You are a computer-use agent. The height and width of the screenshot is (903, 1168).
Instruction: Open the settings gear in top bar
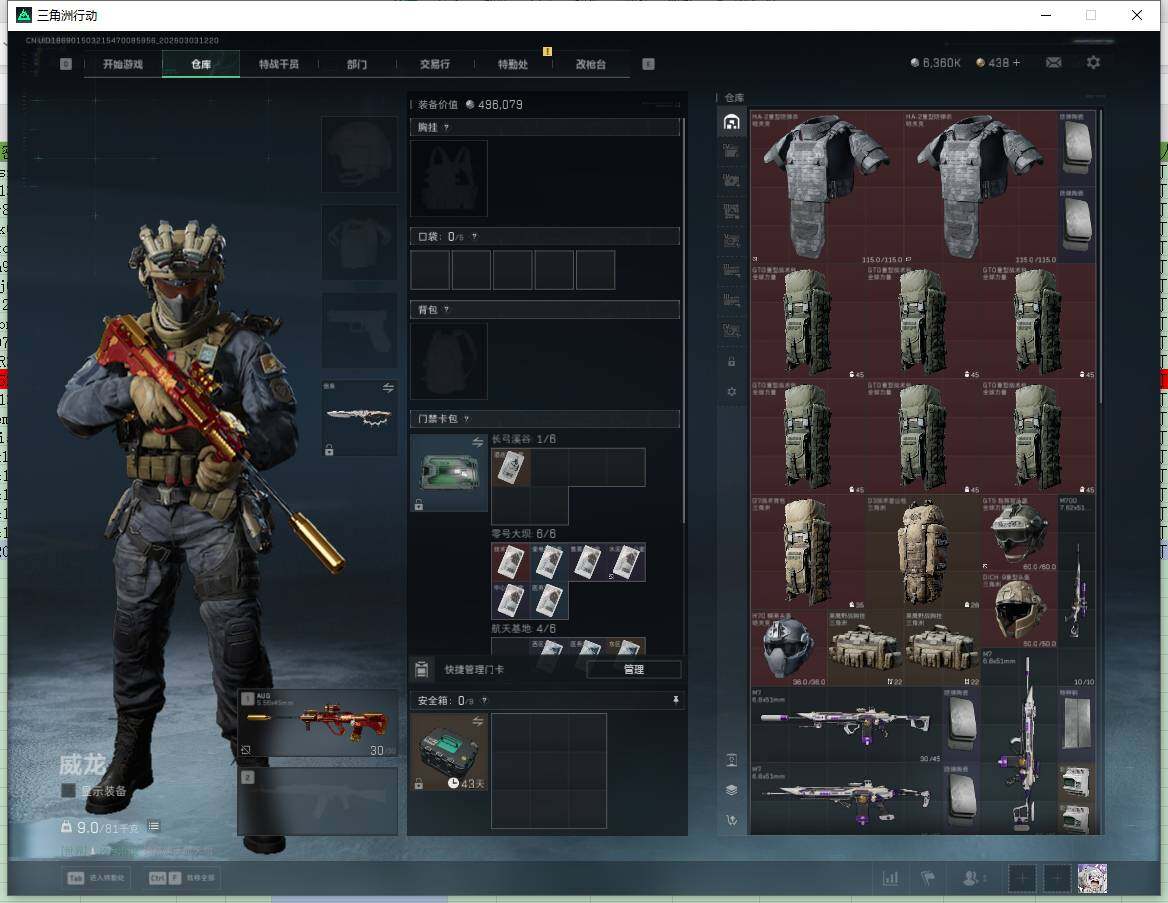[1093, 63]
